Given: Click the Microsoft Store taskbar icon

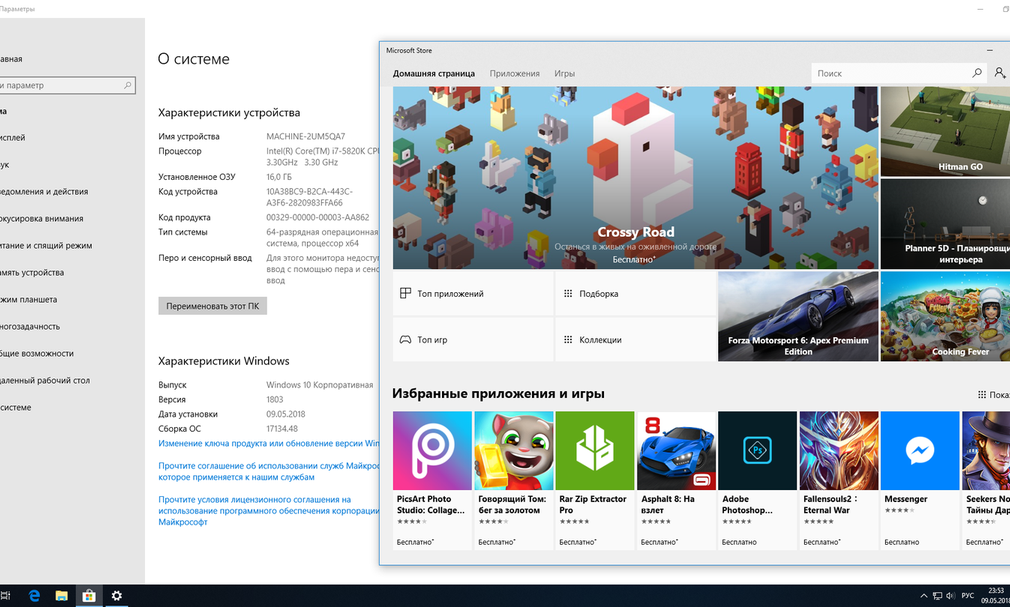Looking at the screenshot, I should (89, 595).
